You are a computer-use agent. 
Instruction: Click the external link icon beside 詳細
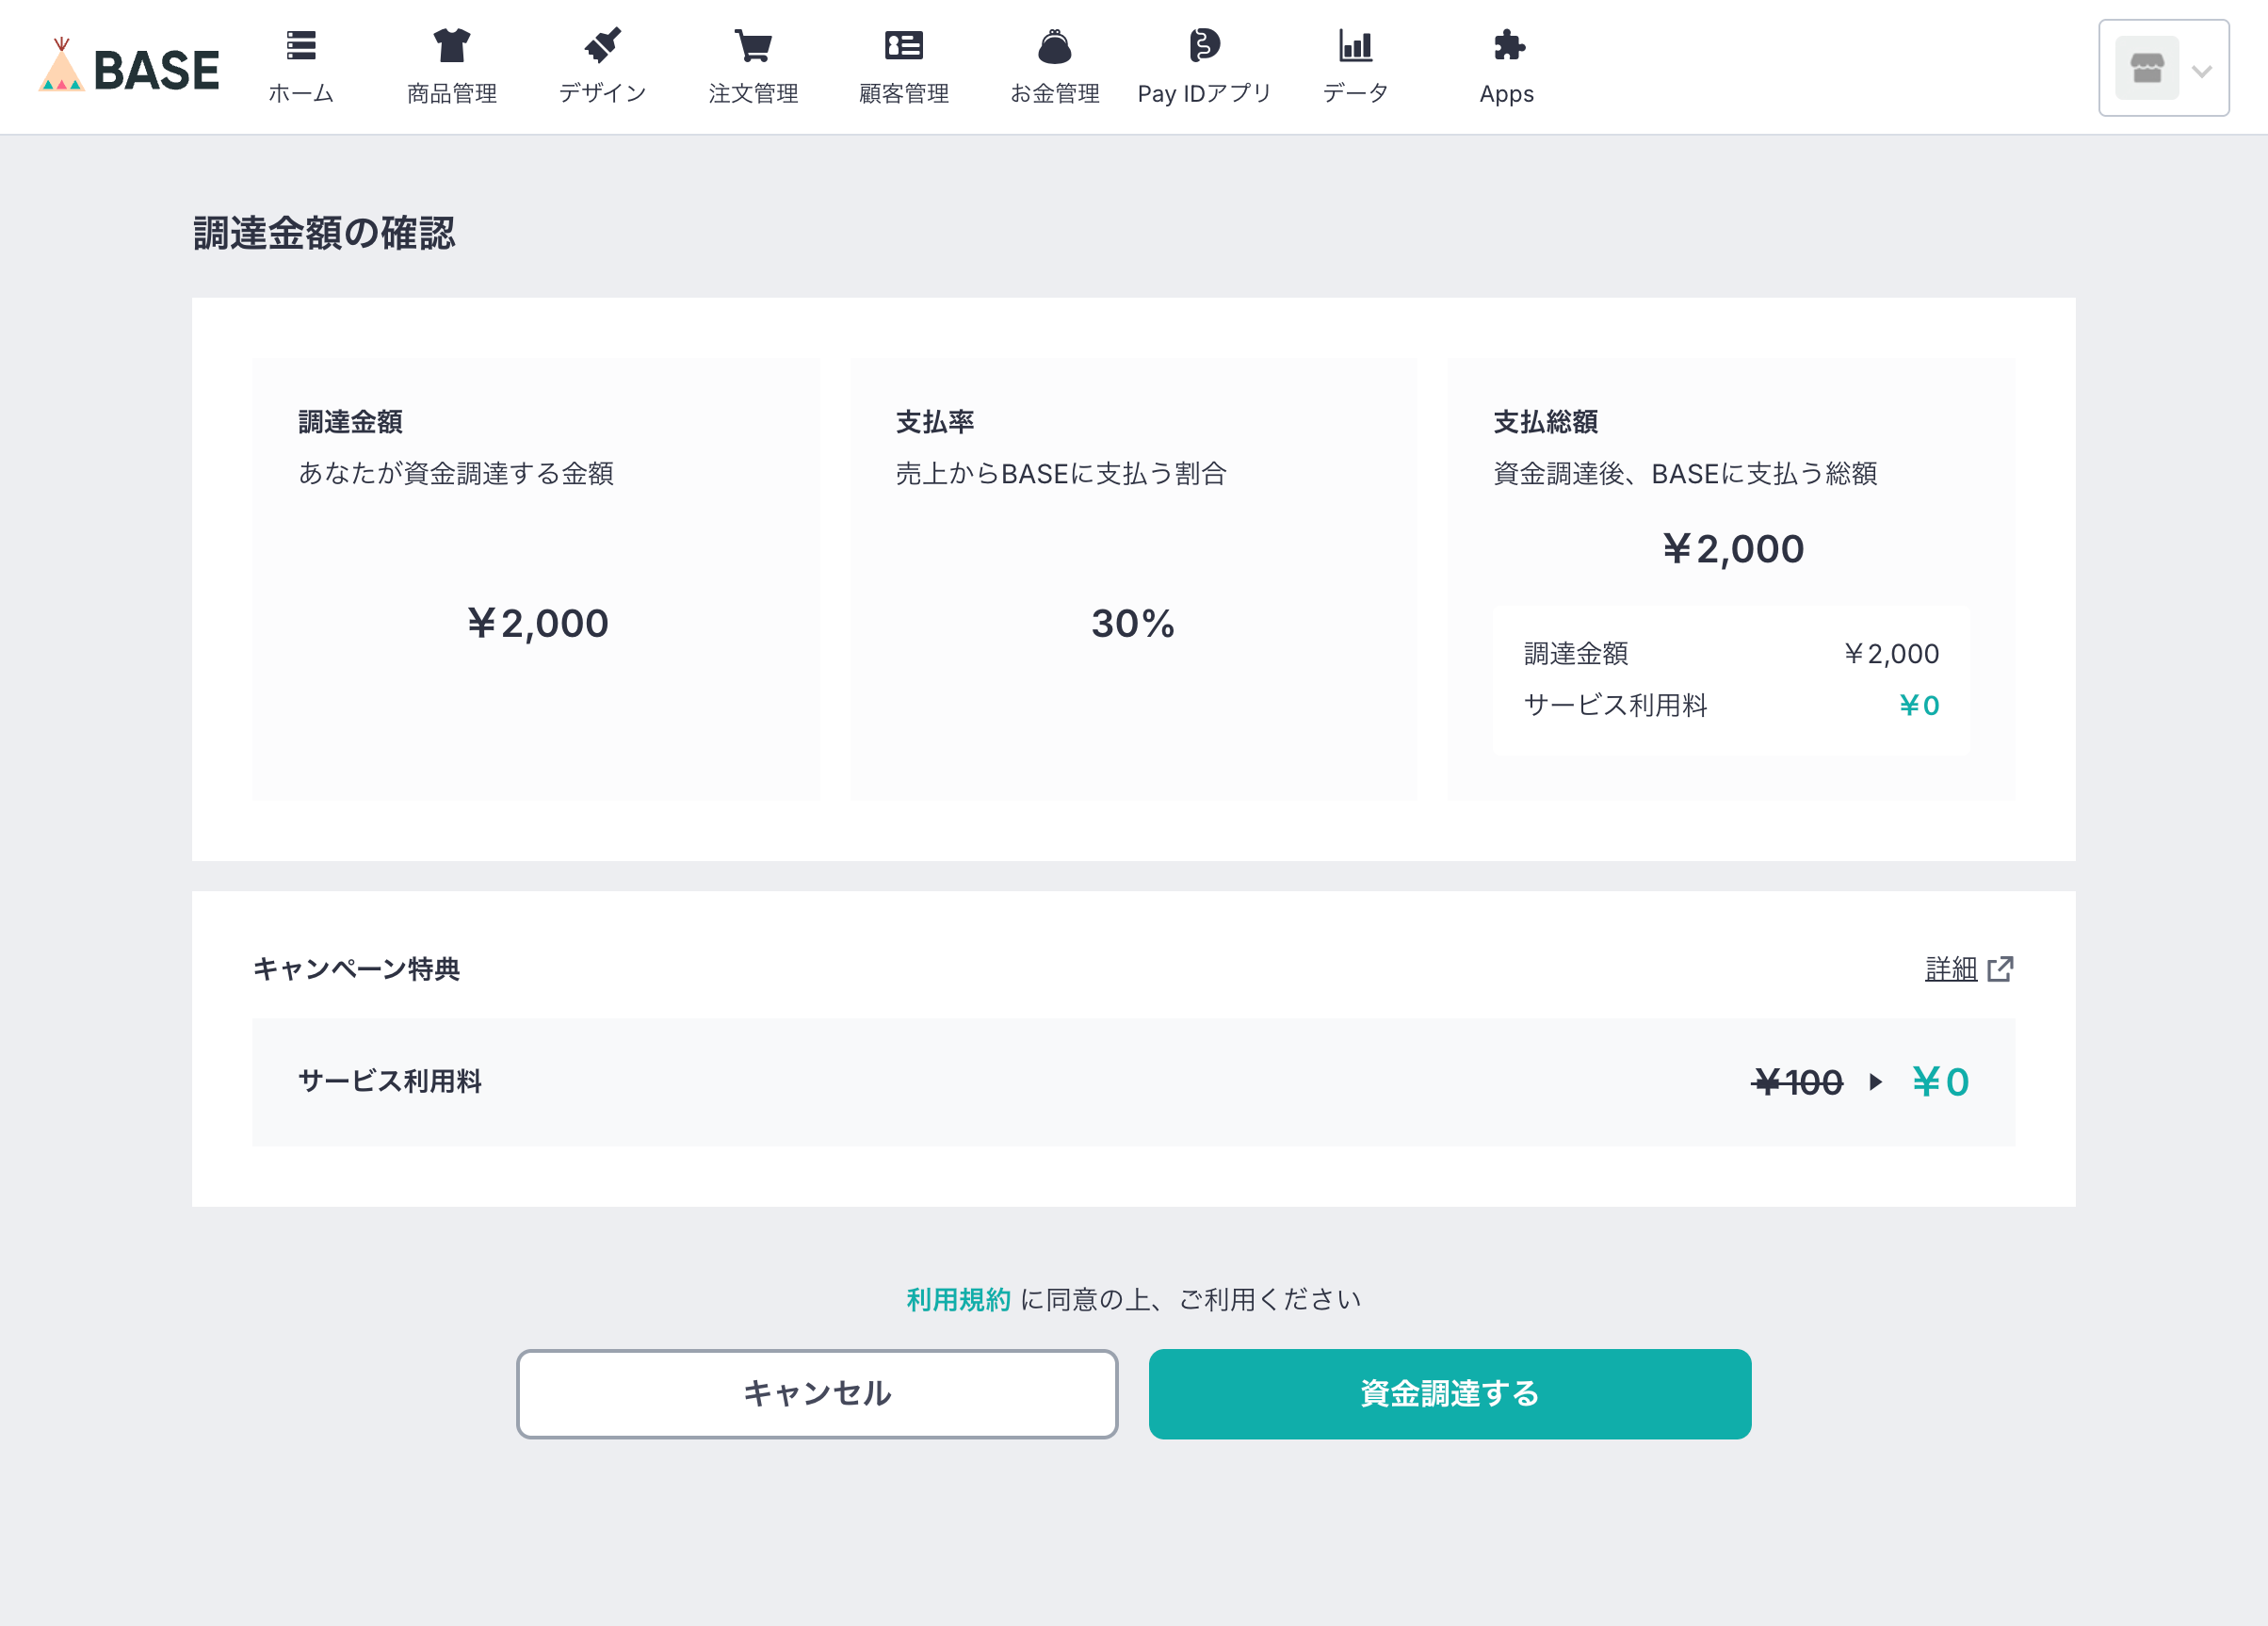pos(2000,969)
